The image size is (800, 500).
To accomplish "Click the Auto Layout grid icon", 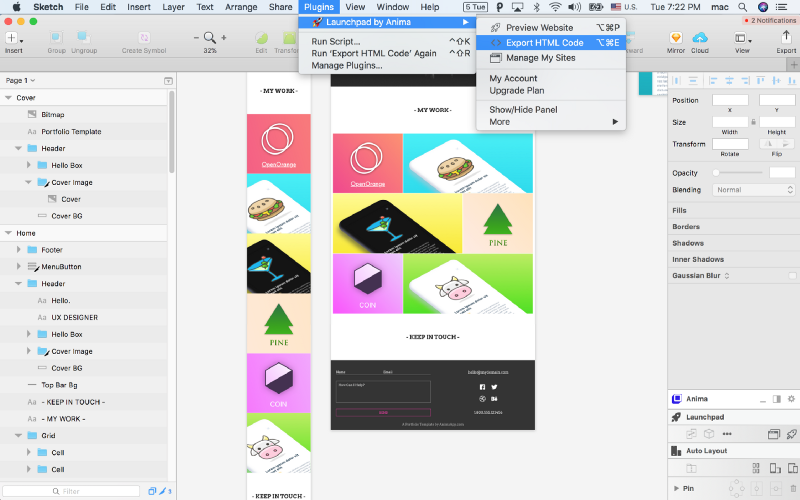I will (756, 468).
